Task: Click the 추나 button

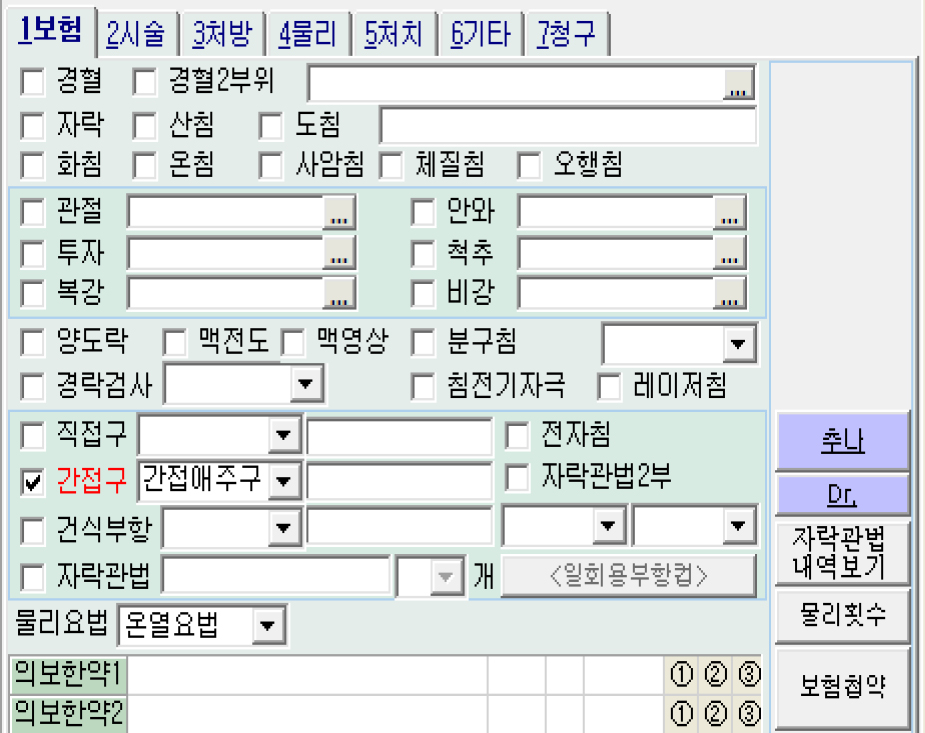Action: (842, 442)
